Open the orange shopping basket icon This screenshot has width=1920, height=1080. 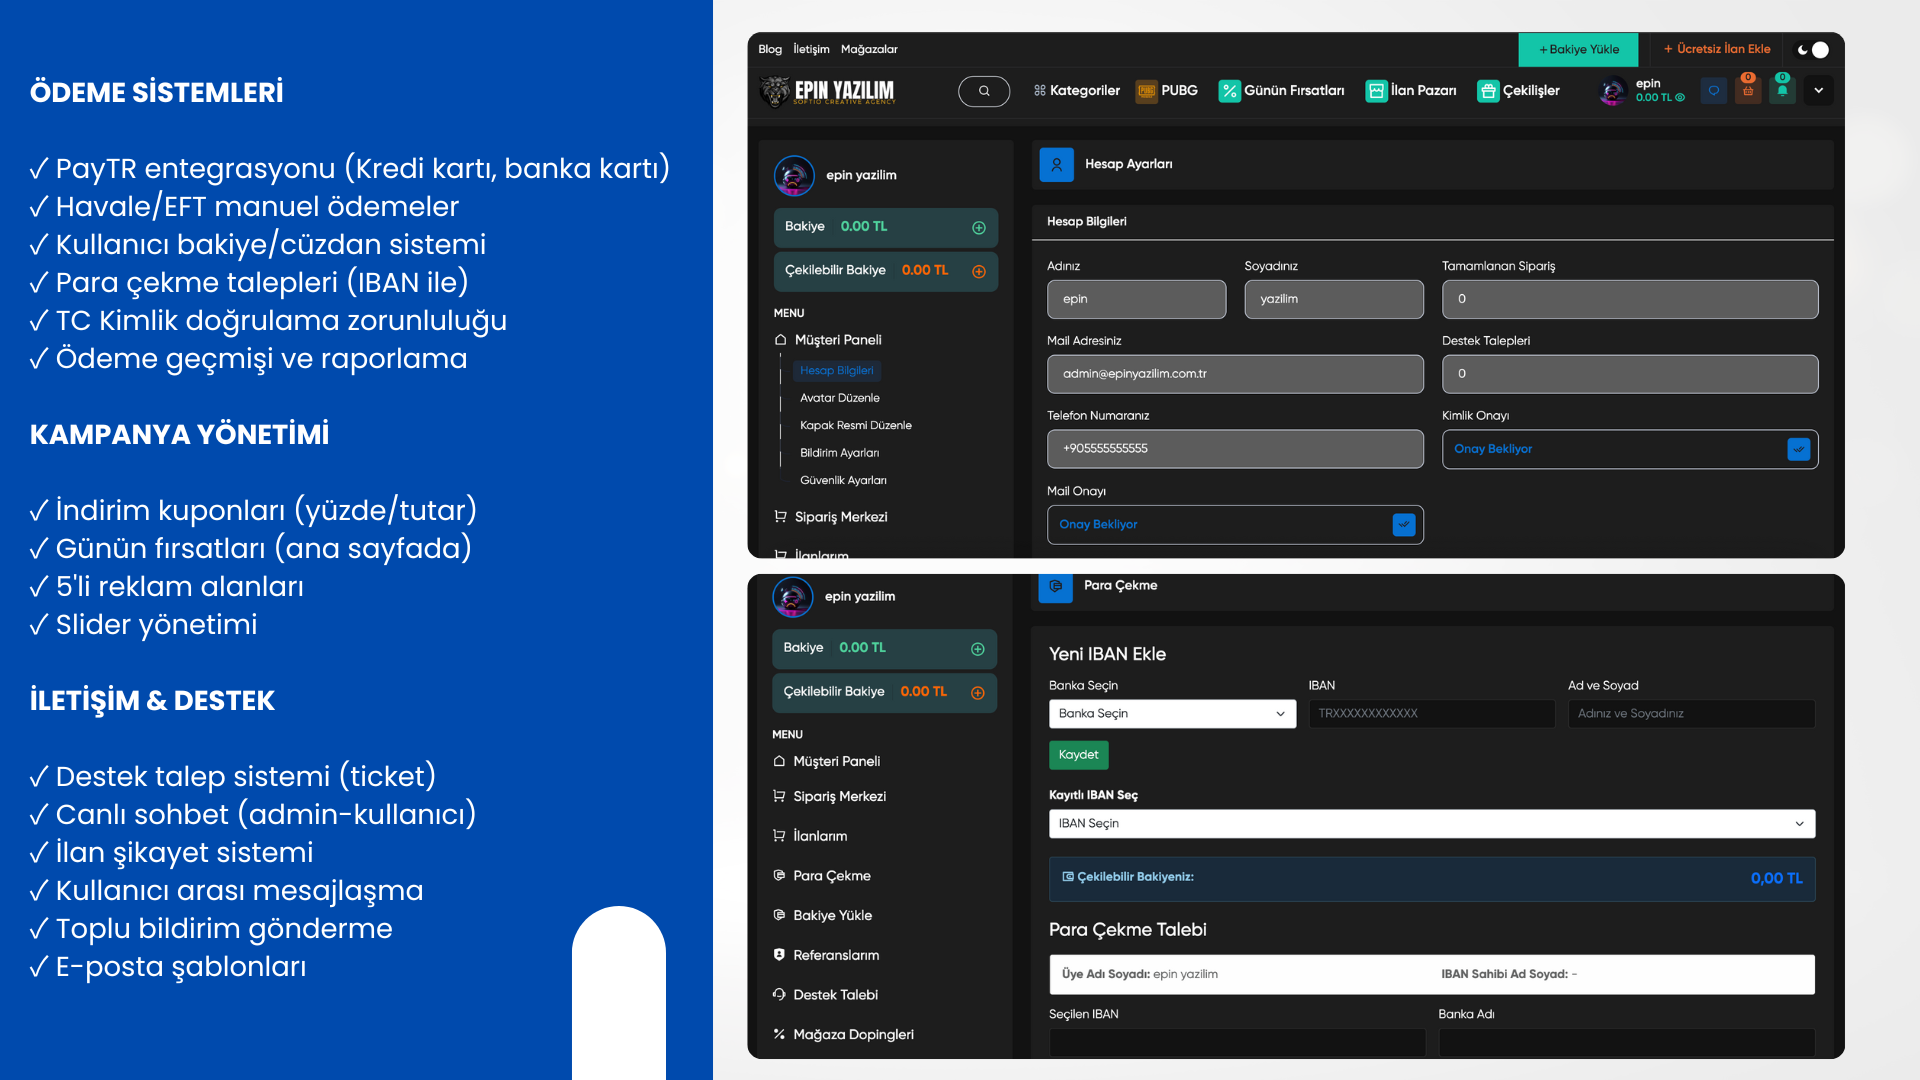tap(1748, 91)
